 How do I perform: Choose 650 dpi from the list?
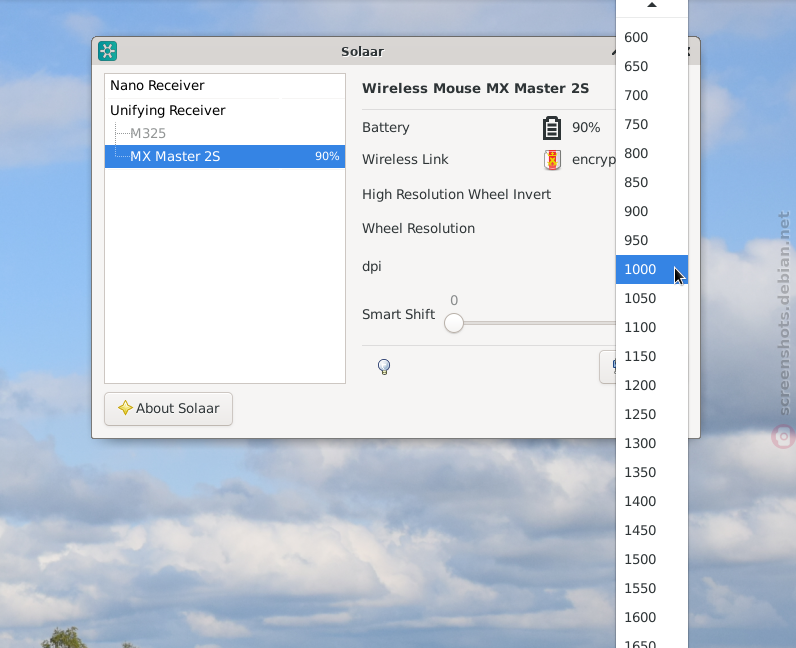(652, 67)
